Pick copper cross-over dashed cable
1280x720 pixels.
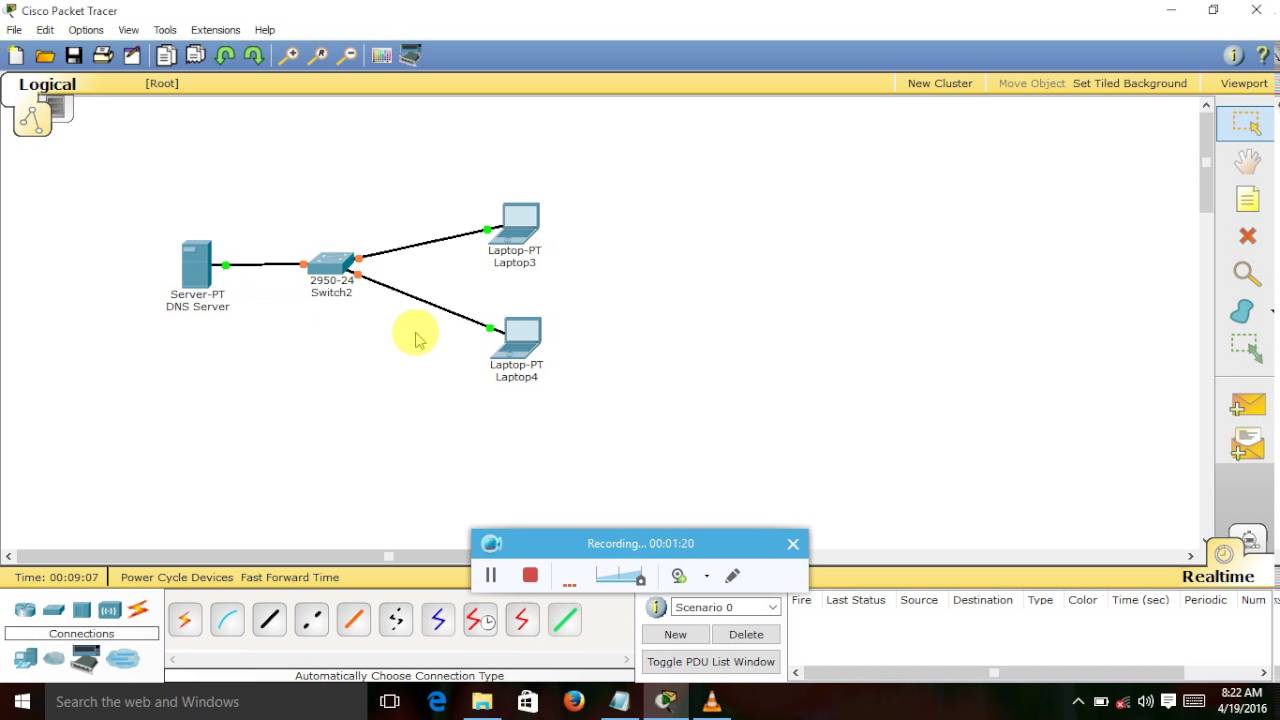[311, 621]
